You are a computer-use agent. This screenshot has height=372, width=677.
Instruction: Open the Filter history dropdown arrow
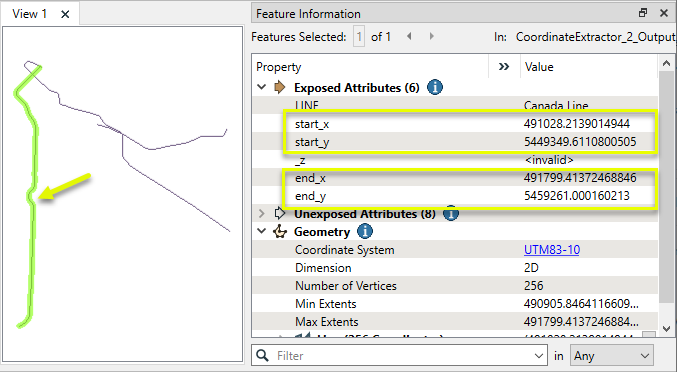click(x=538, y=356)
